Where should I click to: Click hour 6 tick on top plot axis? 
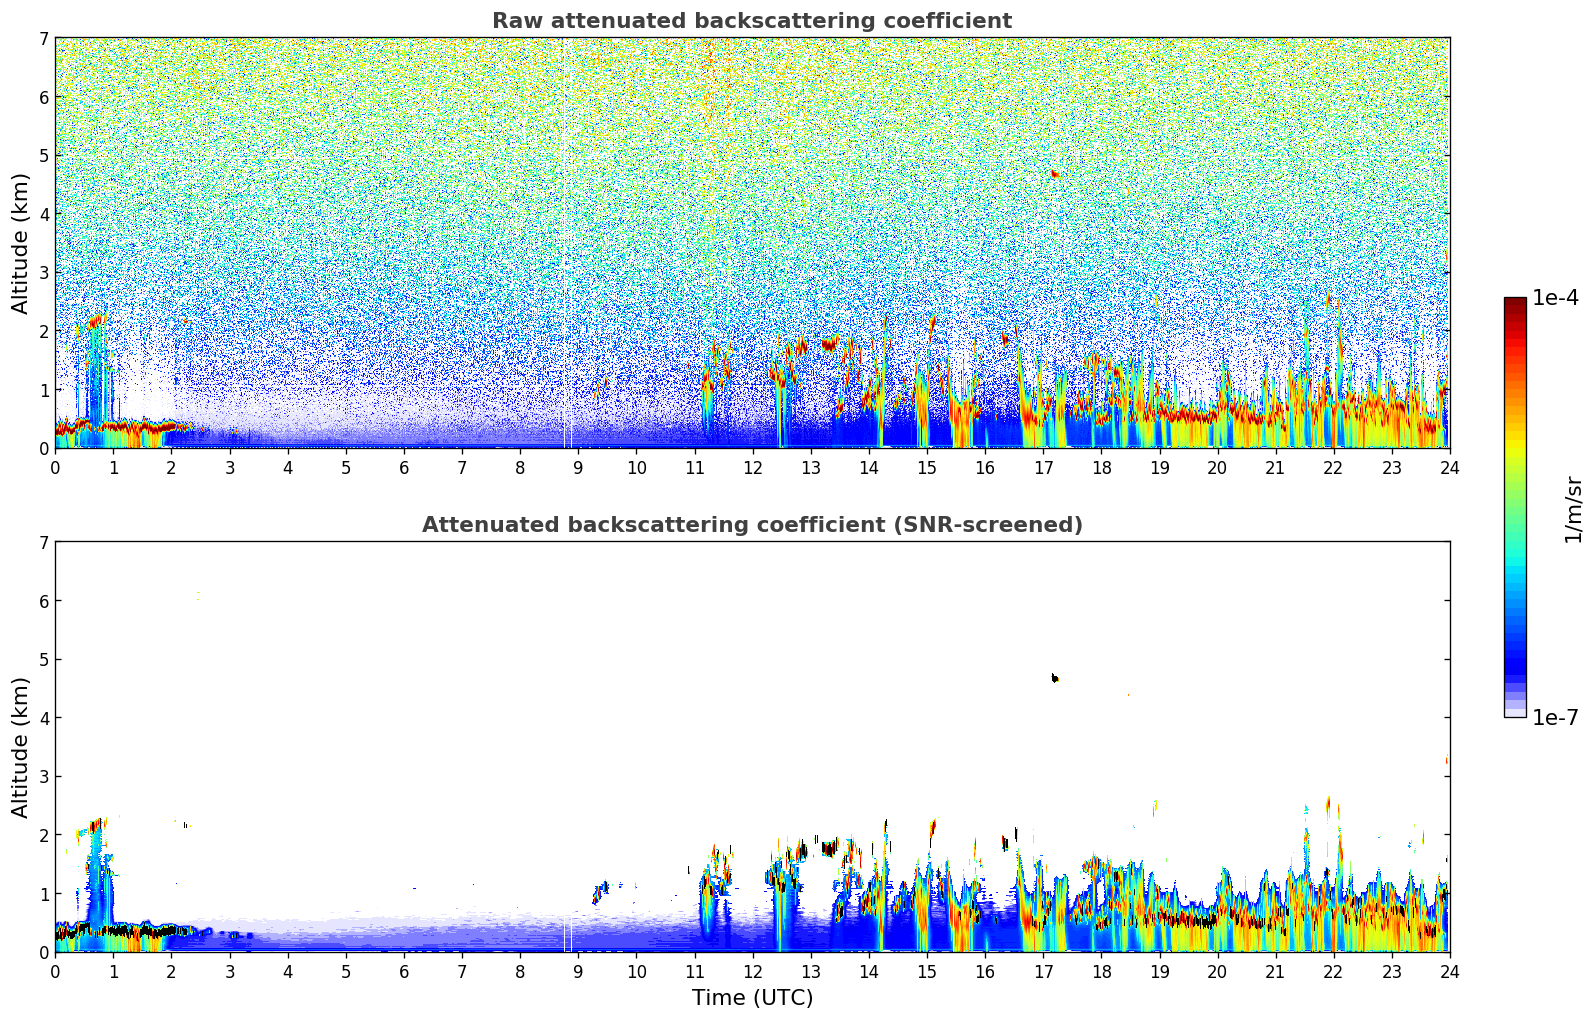(x=404, y=467)
